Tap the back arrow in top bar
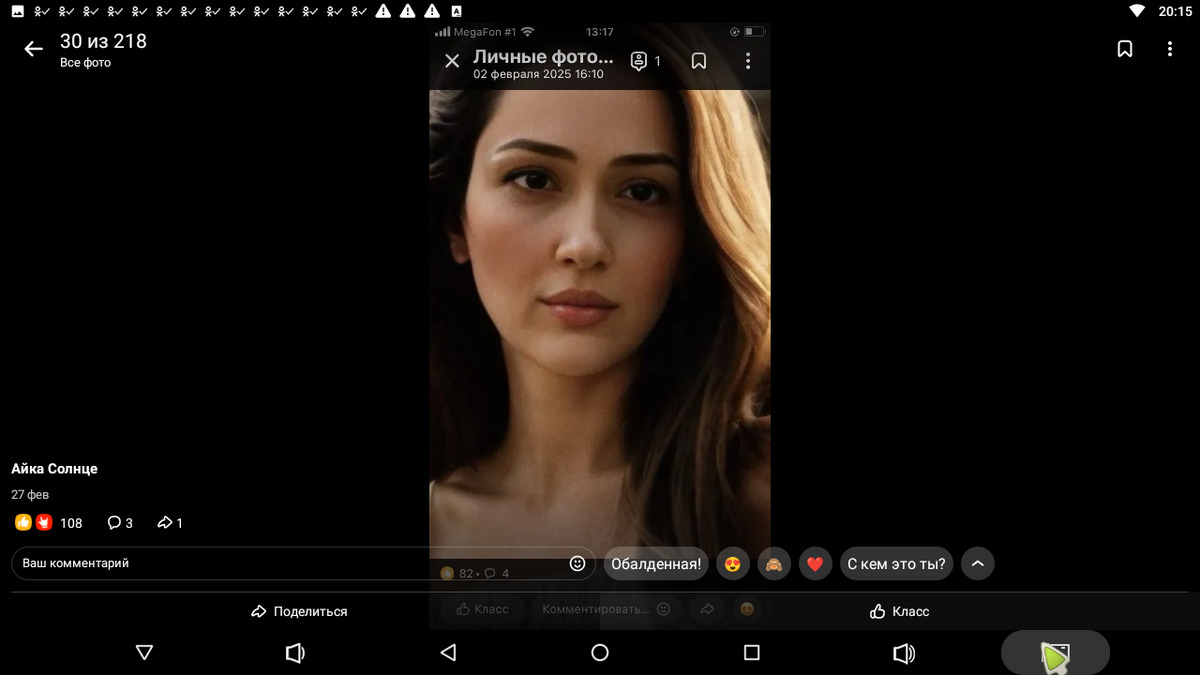1200x675 pixels. point(34,49)
